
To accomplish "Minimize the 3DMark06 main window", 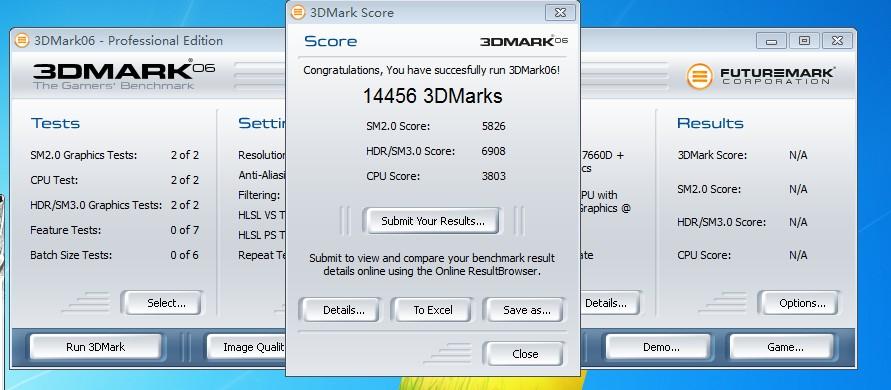I will (x=771, y=41).
